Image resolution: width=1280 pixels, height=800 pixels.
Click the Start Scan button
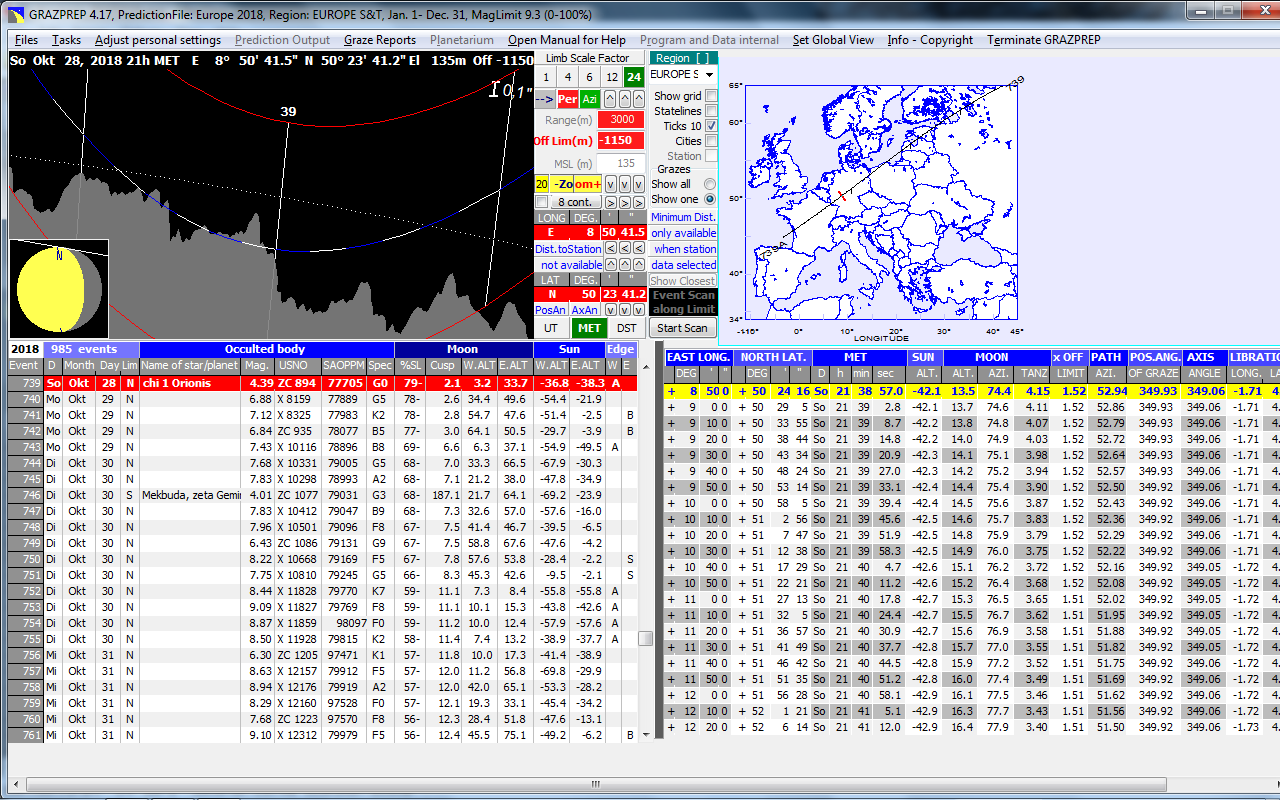coord(682,328)
